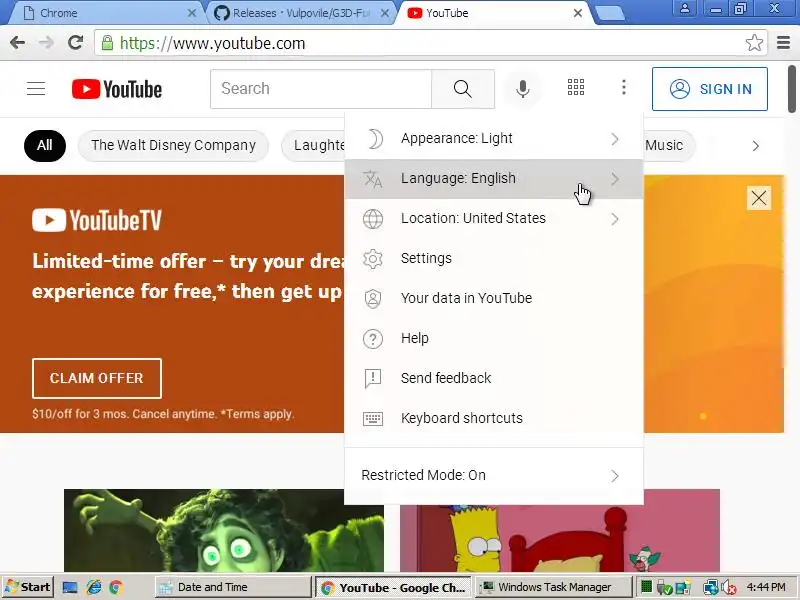Show desktop from quick launch
The width and height of the screenshot is (800, 600).
coord(70,587)
